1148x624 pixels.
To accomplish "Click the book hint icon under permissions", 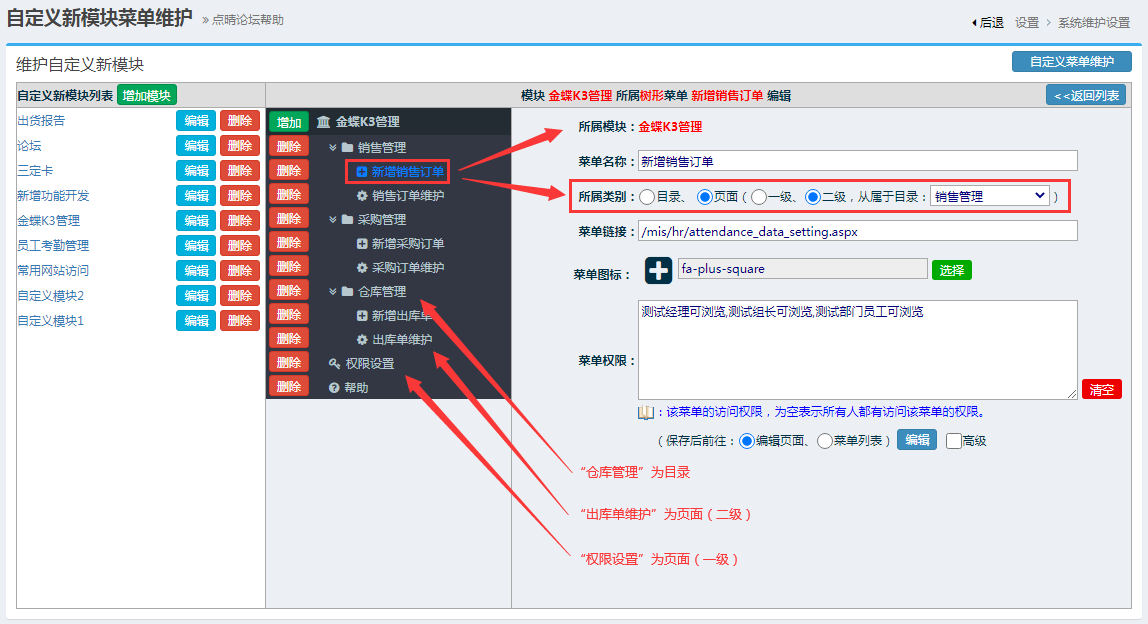I will click(646, 412).
